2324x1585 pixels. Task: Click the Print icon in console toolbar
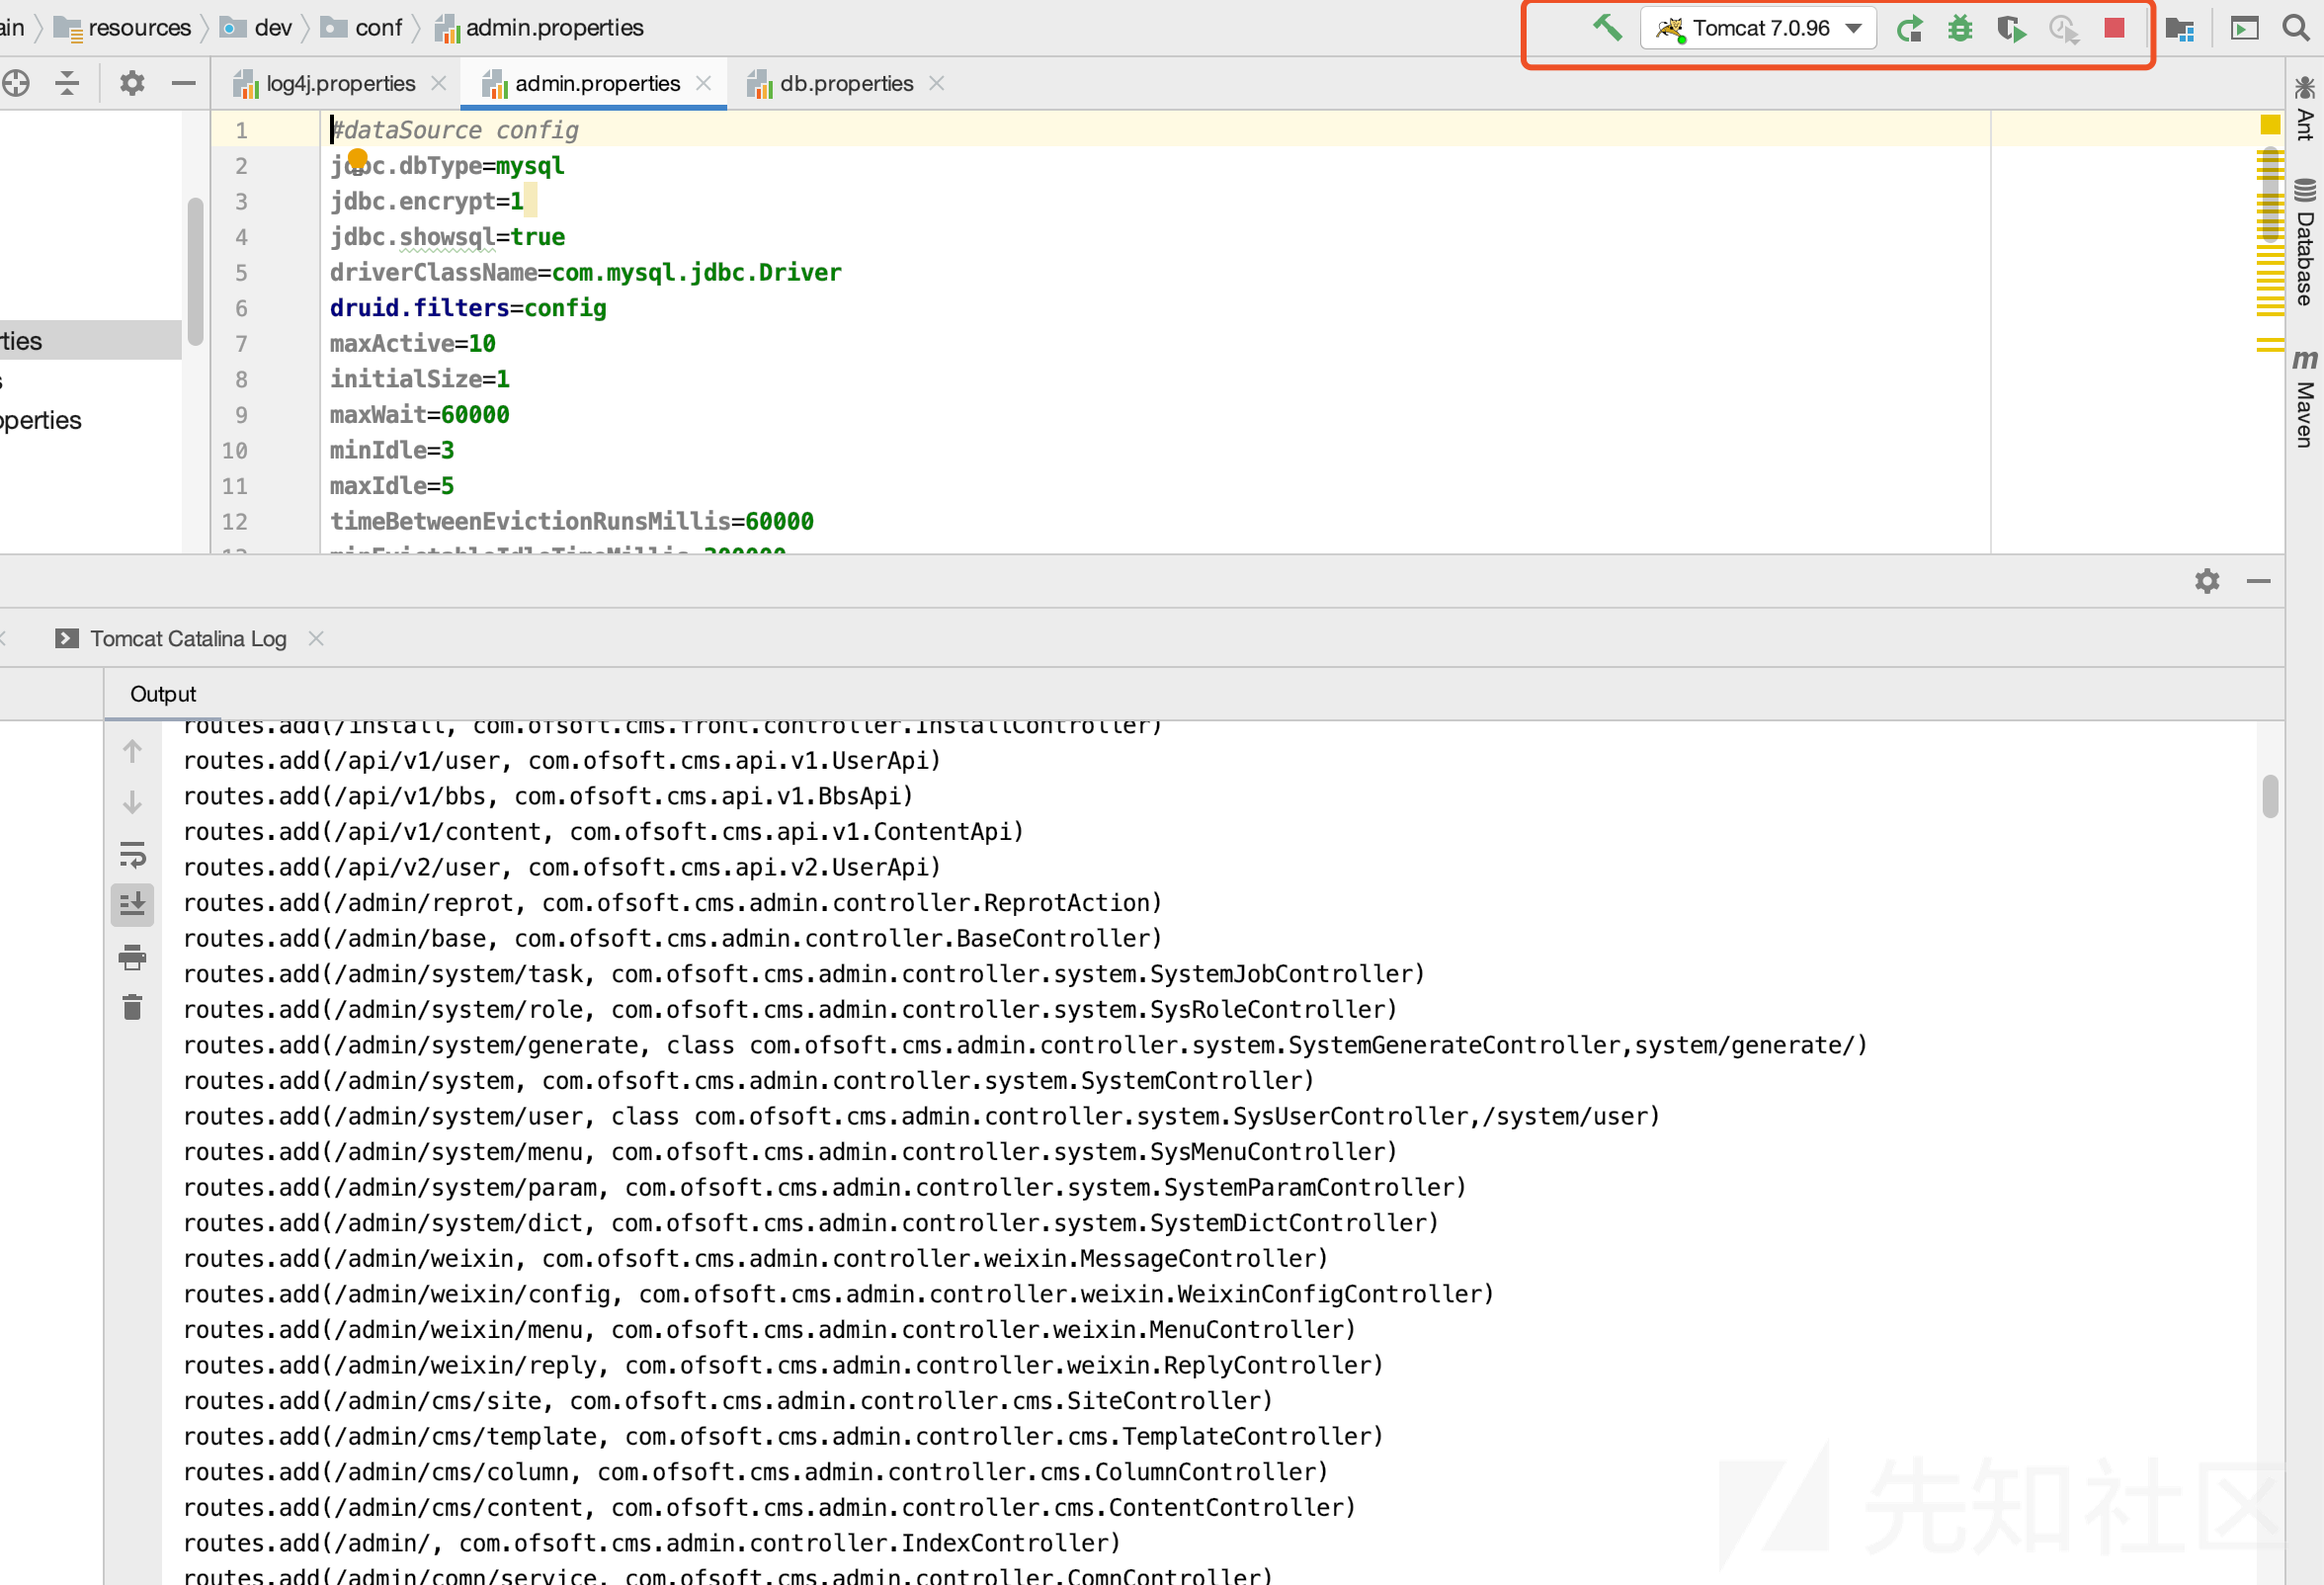click(x=132, y=957)
